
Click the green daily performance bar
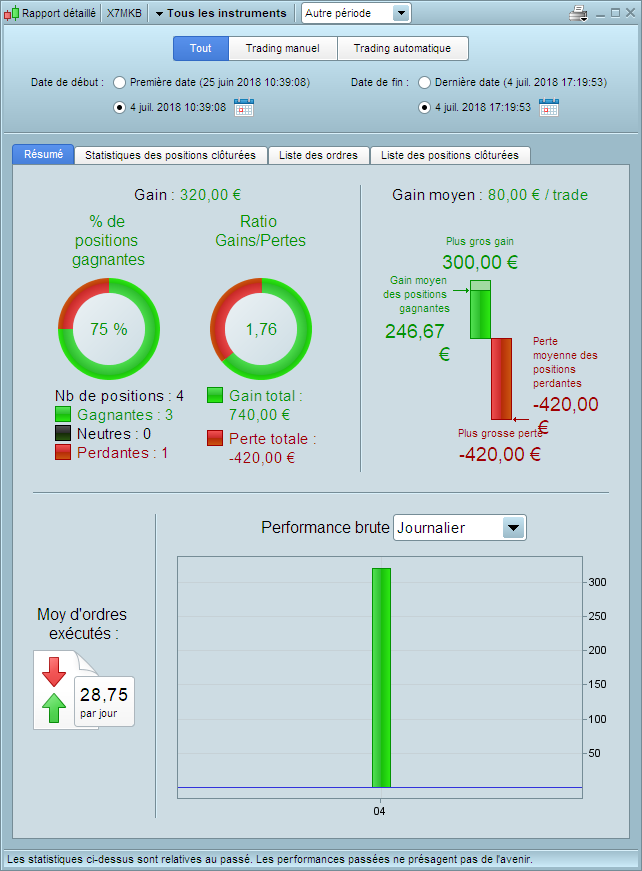click(381, 678)
